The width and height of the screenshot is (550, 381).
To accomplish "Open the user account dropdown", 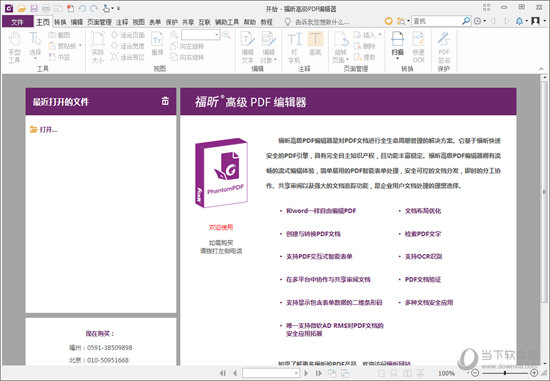I will (x=544, y=21).
